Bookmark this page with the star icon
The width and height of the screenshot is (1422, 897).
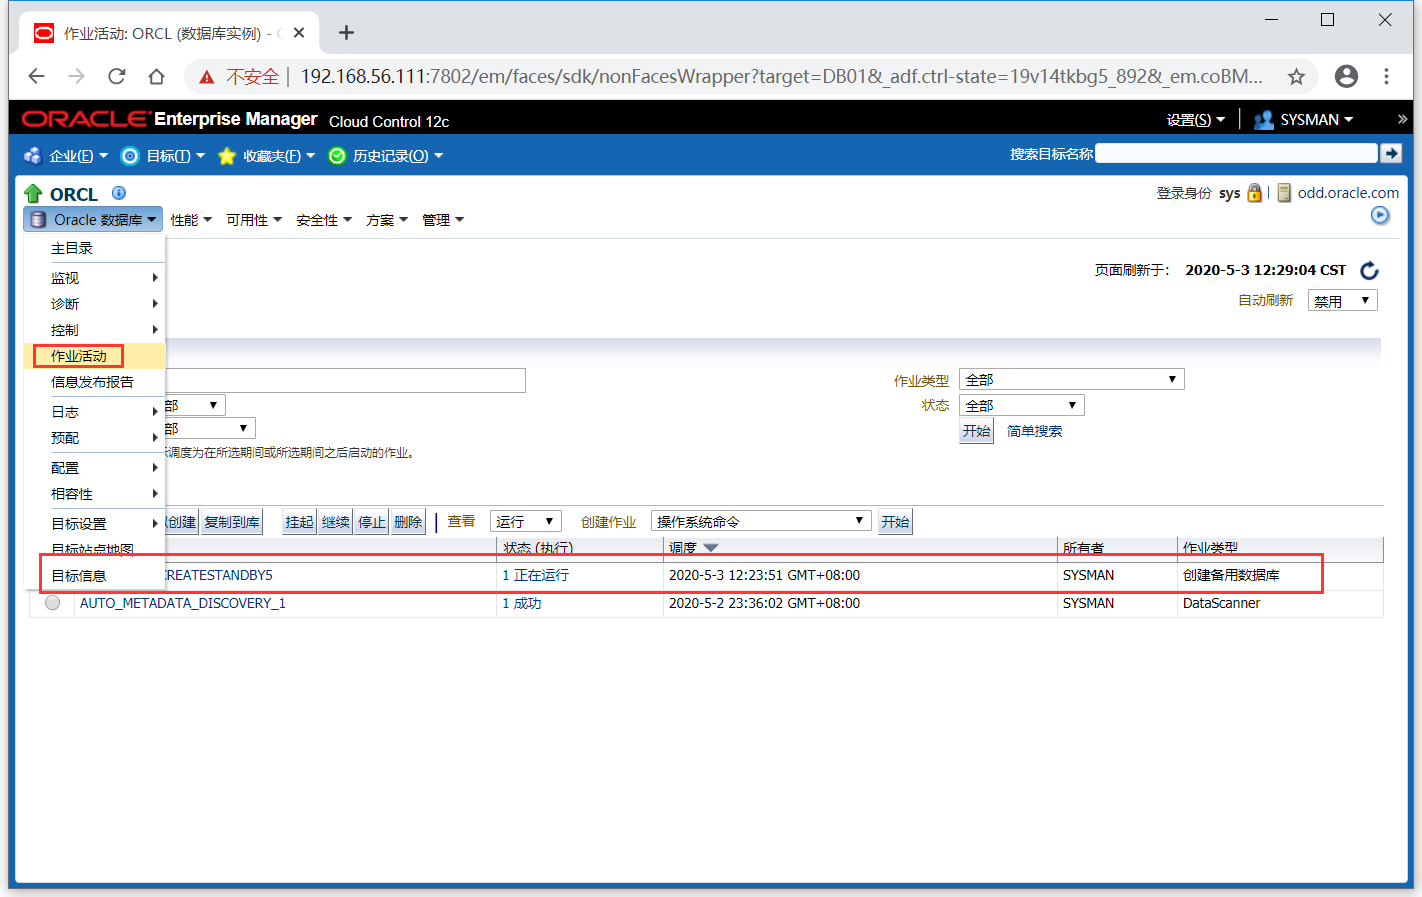click(1296, 76)
